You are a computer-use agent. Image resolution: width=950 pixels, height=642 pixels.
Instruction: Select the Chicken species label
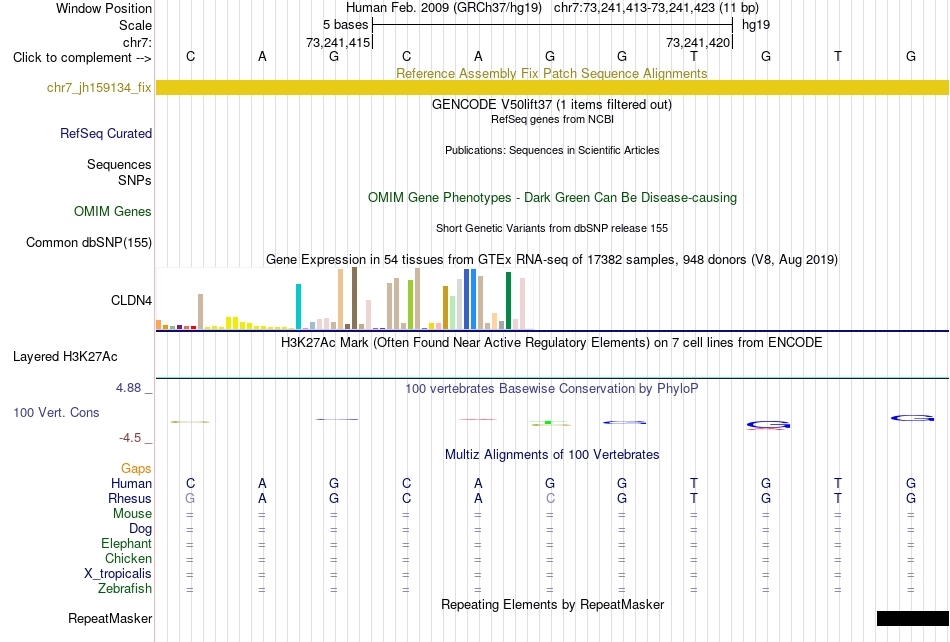coord(128,558)
